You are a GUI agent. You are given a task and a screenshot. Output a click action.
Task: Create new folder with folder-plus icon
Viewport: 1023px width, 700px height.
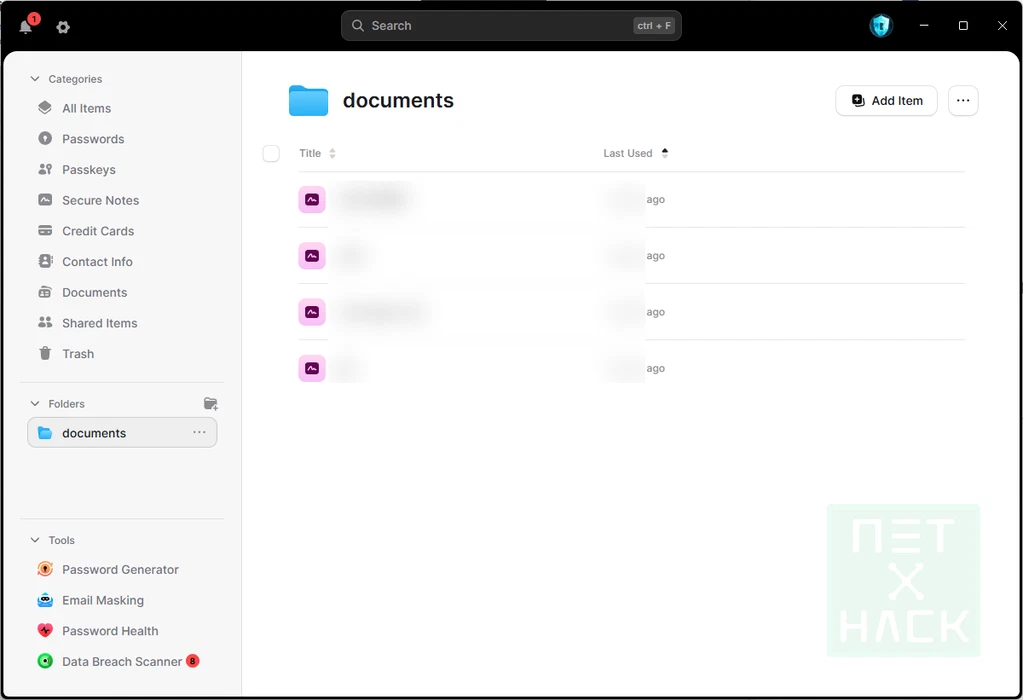click(210, 404)
